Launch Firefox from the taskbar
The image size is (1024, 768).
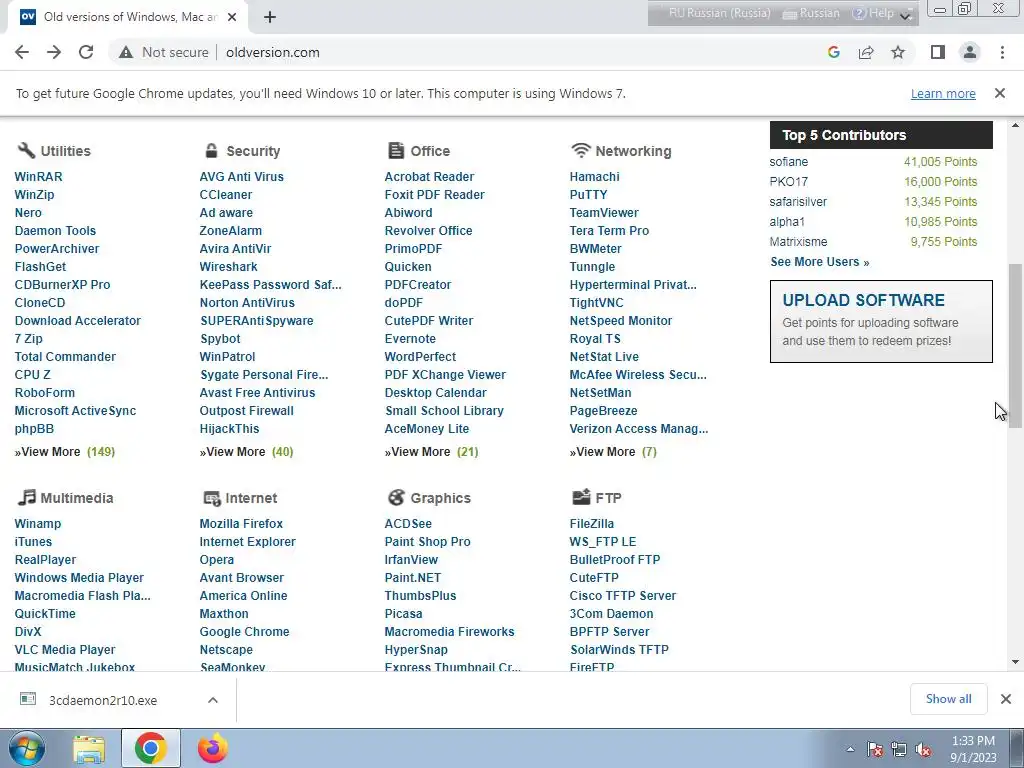coord(212,748)
